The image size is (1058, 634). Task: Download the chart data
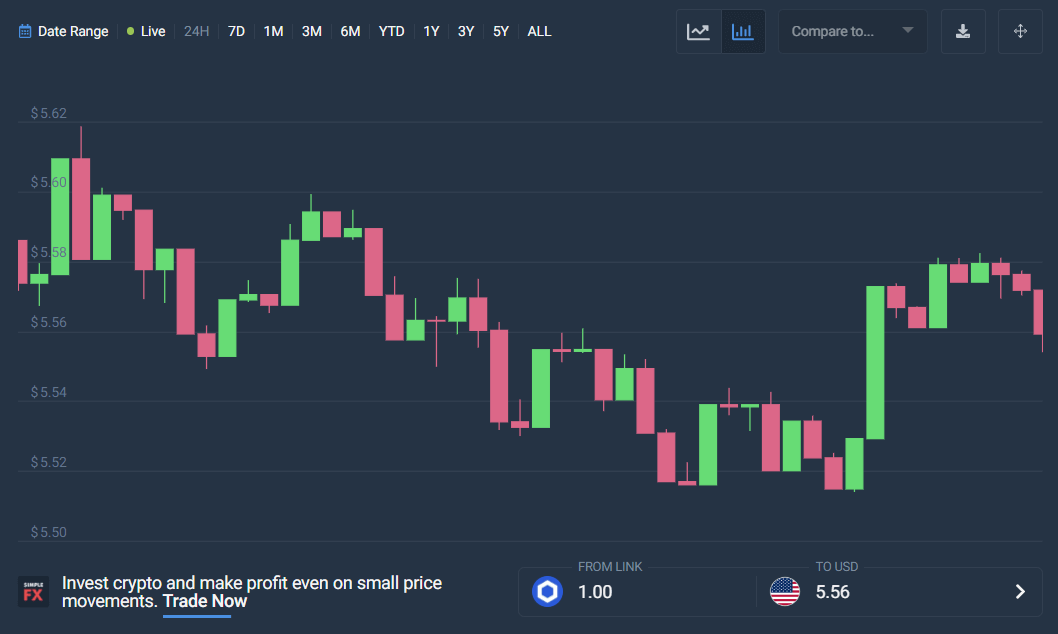coord(963,32)
